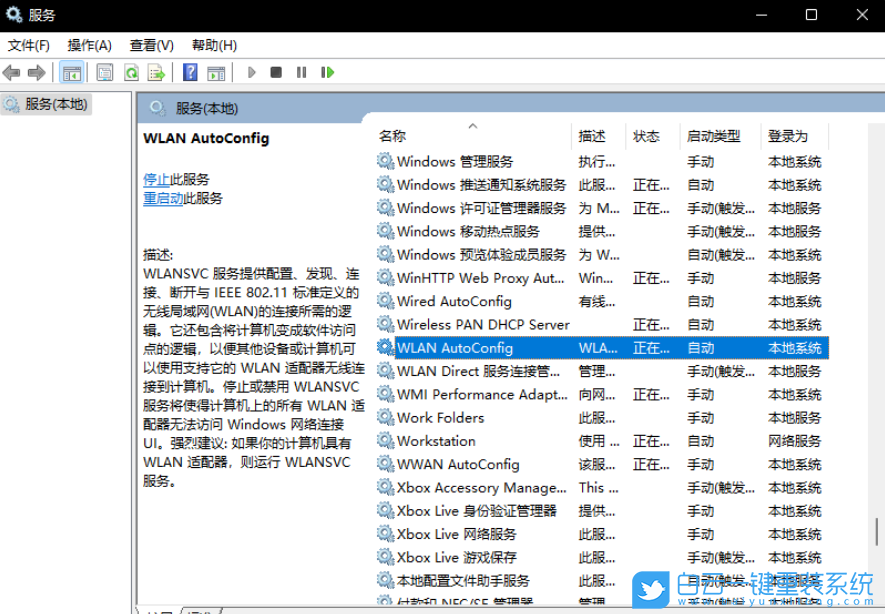The image size is (885, 614).
Task: Click the Restart Service icon
Action: click(325, 72)
